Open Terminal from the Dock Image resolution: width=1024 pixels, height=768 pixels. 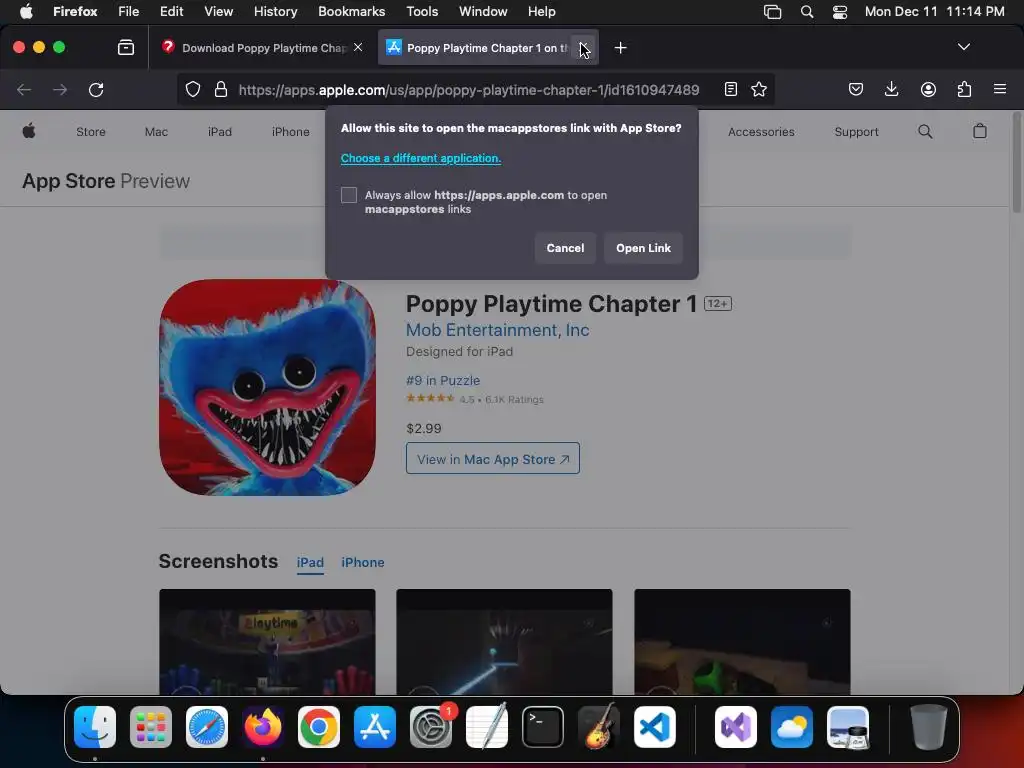coord(543,727)
